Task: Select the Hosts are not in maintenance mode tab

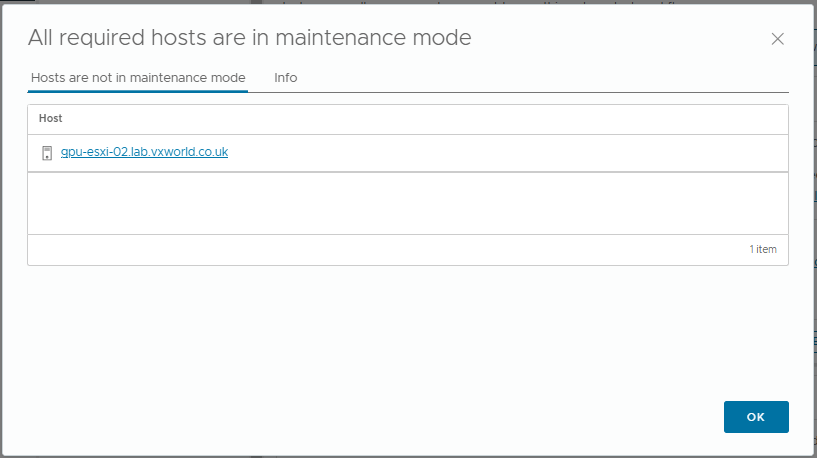Action: pos(138,78)
